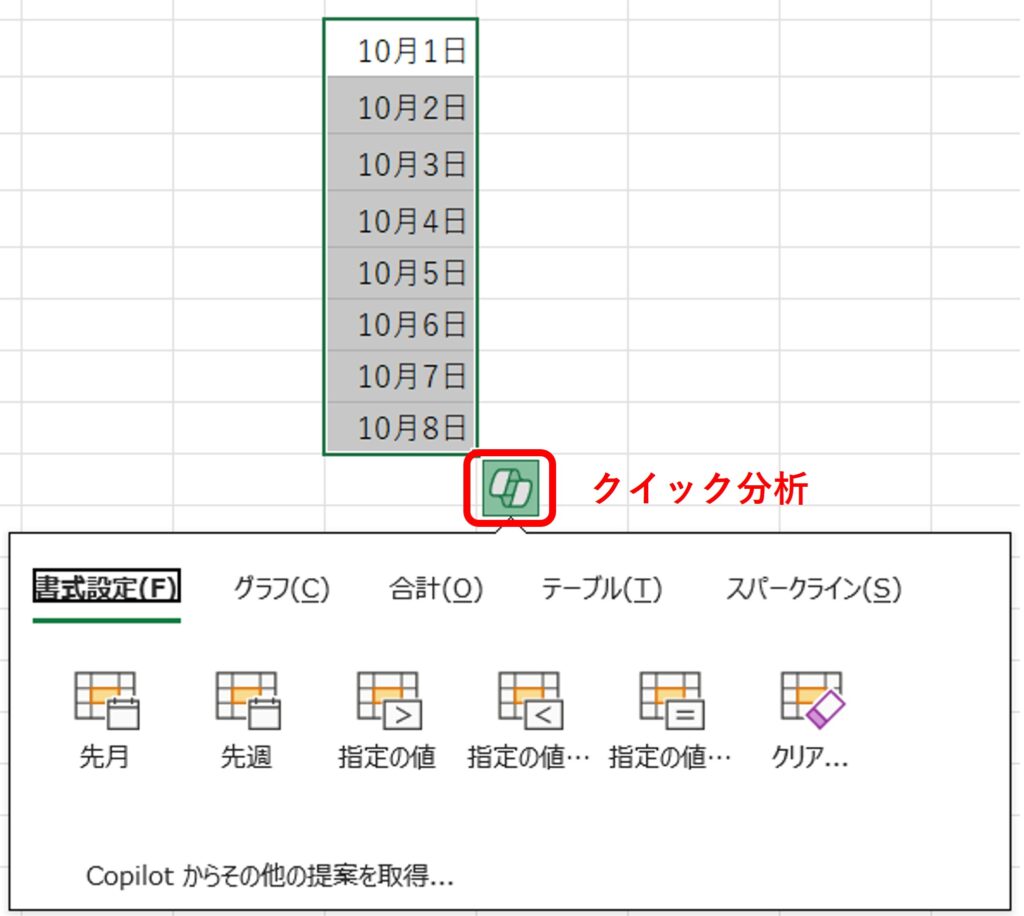This screenshot has height=916, width=1024.
Task: Select the 10月5日 date cell
Action: click(401, 272)
